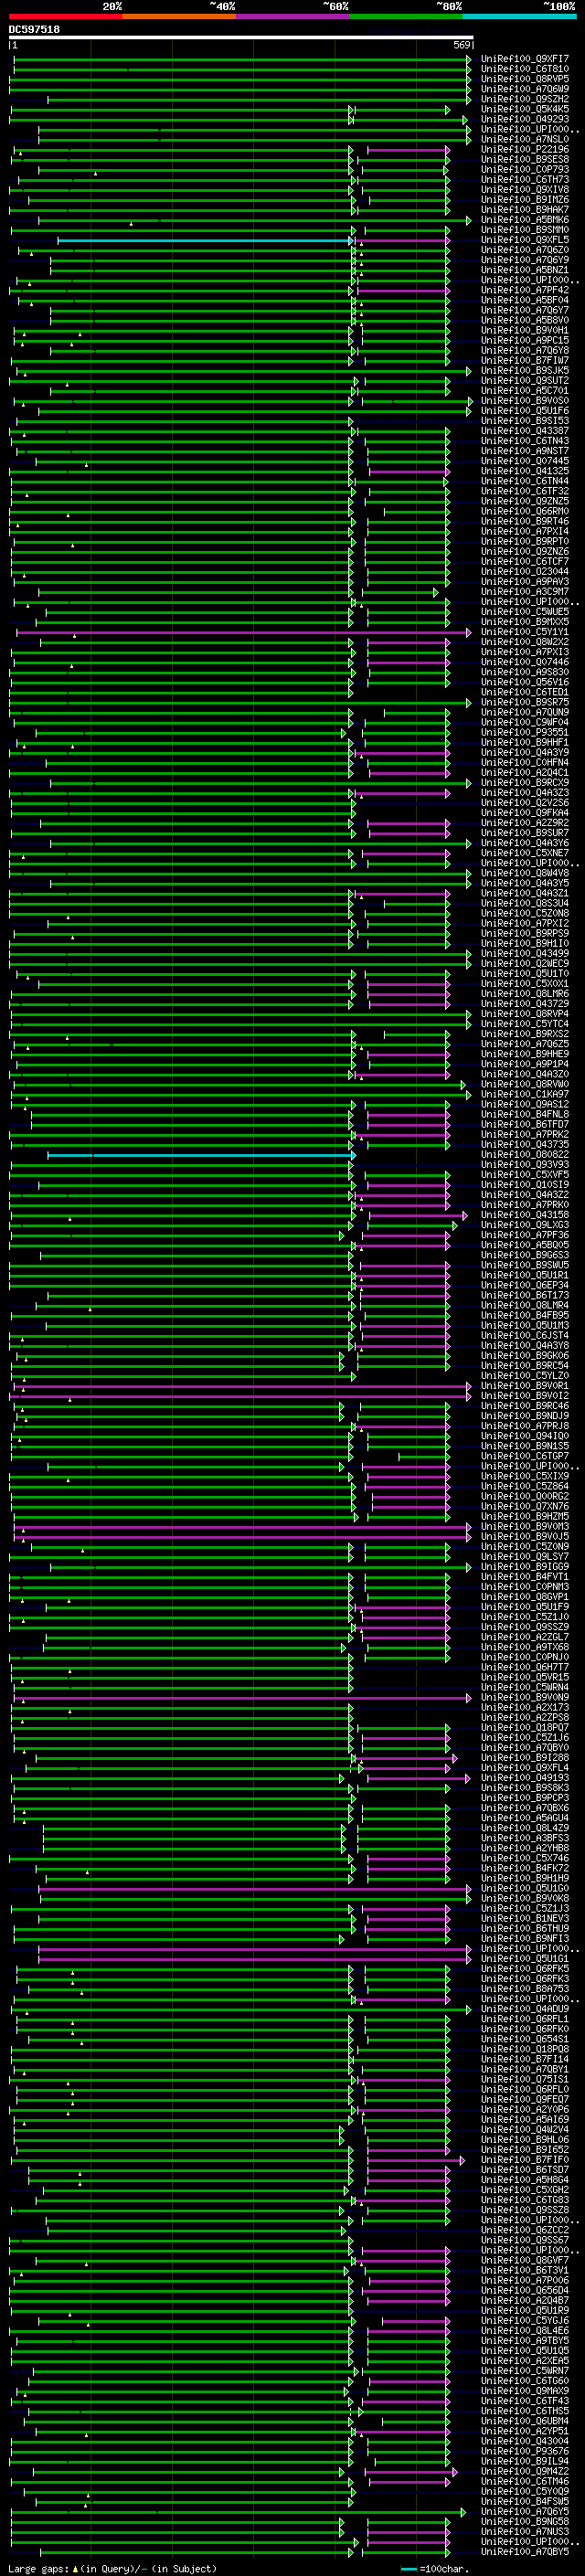Select the query name DC597518
Screen dimensions: 585x2576
[x=34, y=30]
